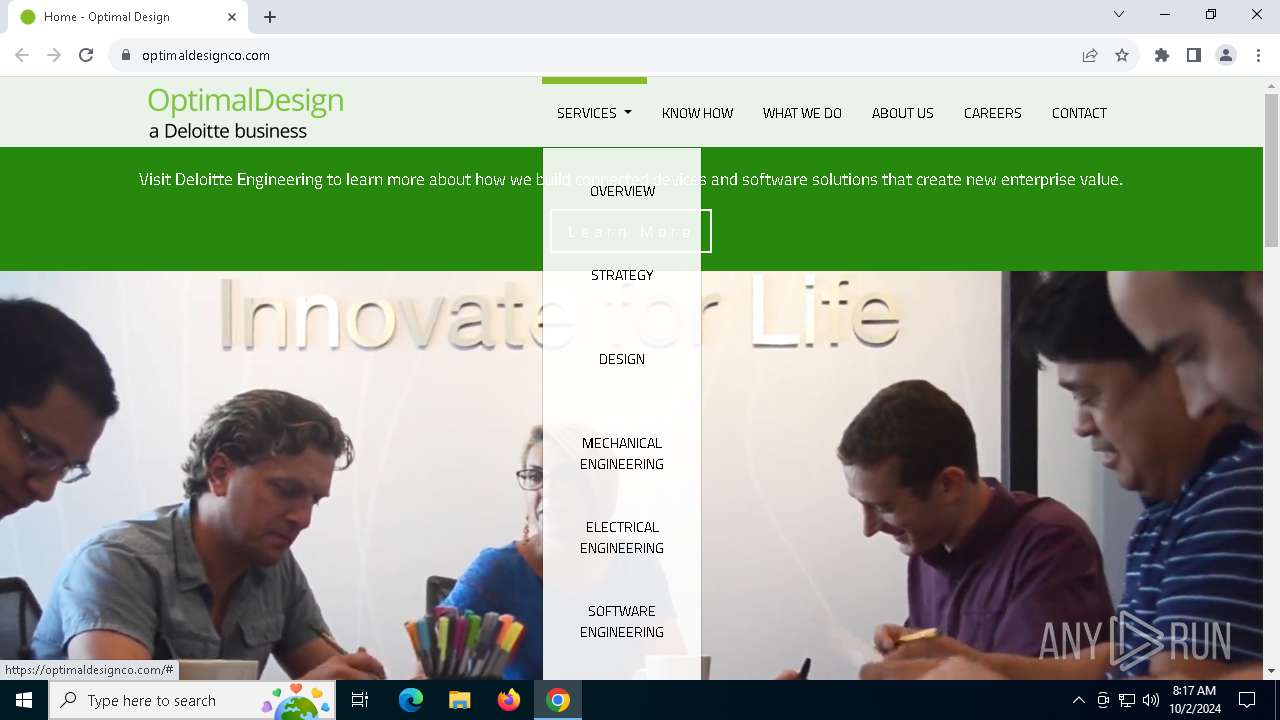Click the scrollbar down arrow
This screenshot has width=1280, height=720.
[x=1271, y=671]
